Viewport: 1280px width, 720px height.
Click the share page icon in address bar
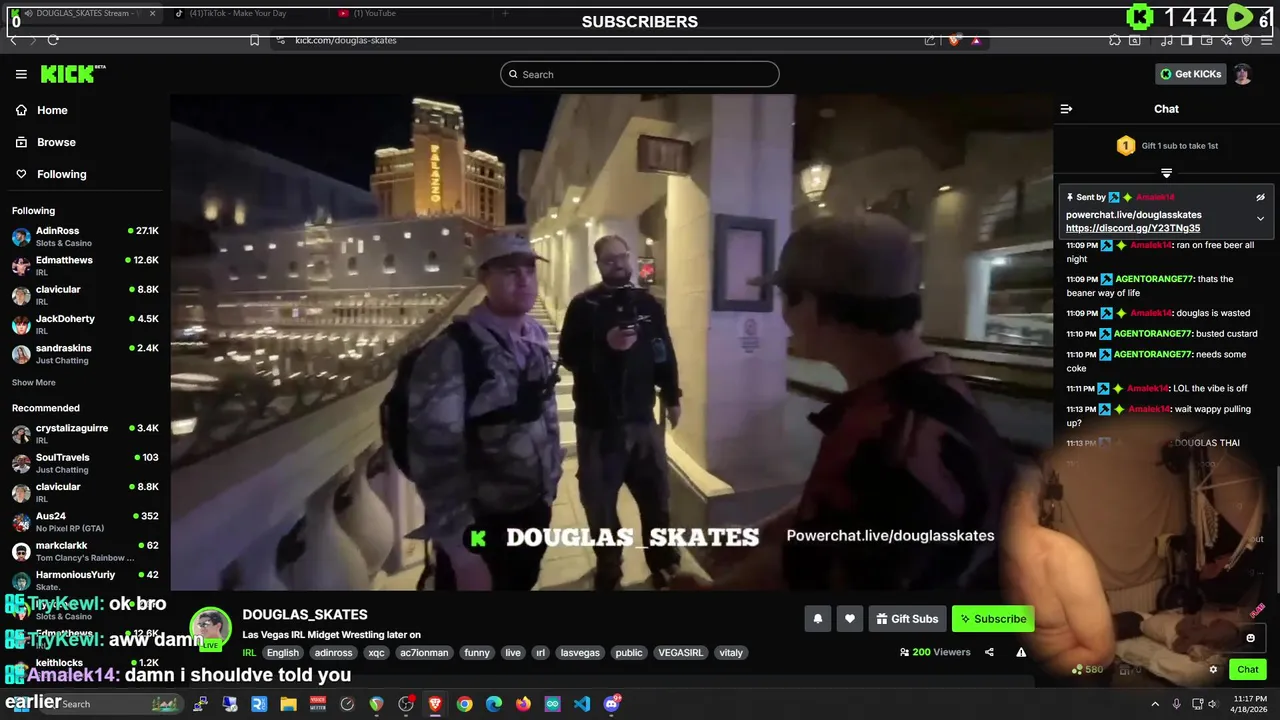(x=930, y=40)
